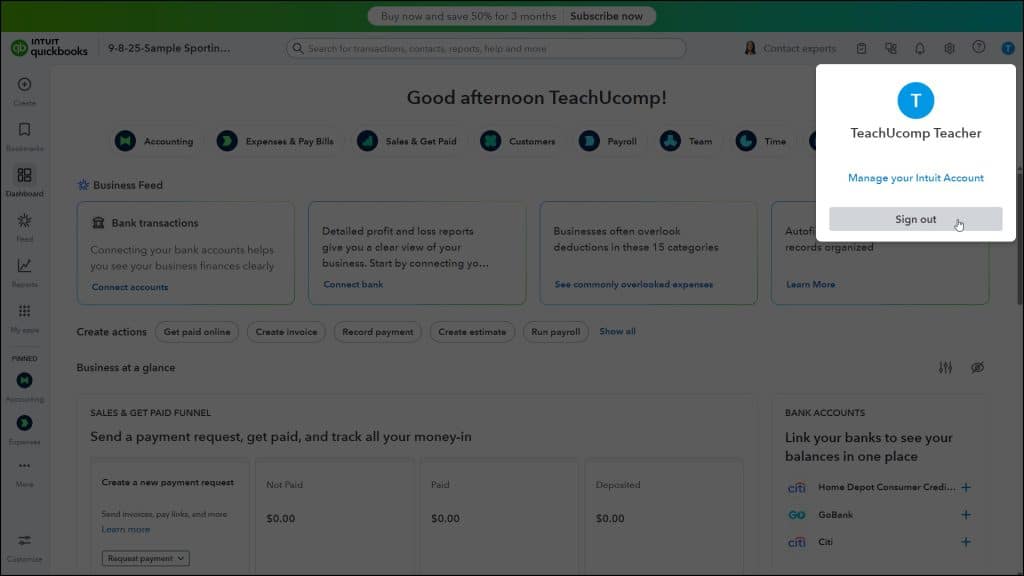
Task: Click the TeachUcomp profile avatar
Action: (x=1008, y=47)
